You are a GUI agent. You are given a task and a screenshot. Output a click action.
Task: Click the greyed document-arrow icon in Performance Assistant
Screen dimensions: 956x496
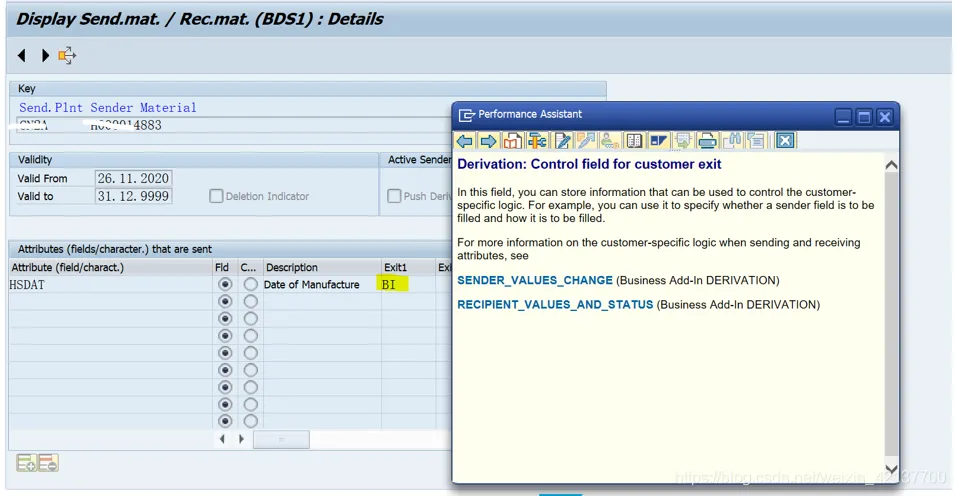tap(683, 141)
